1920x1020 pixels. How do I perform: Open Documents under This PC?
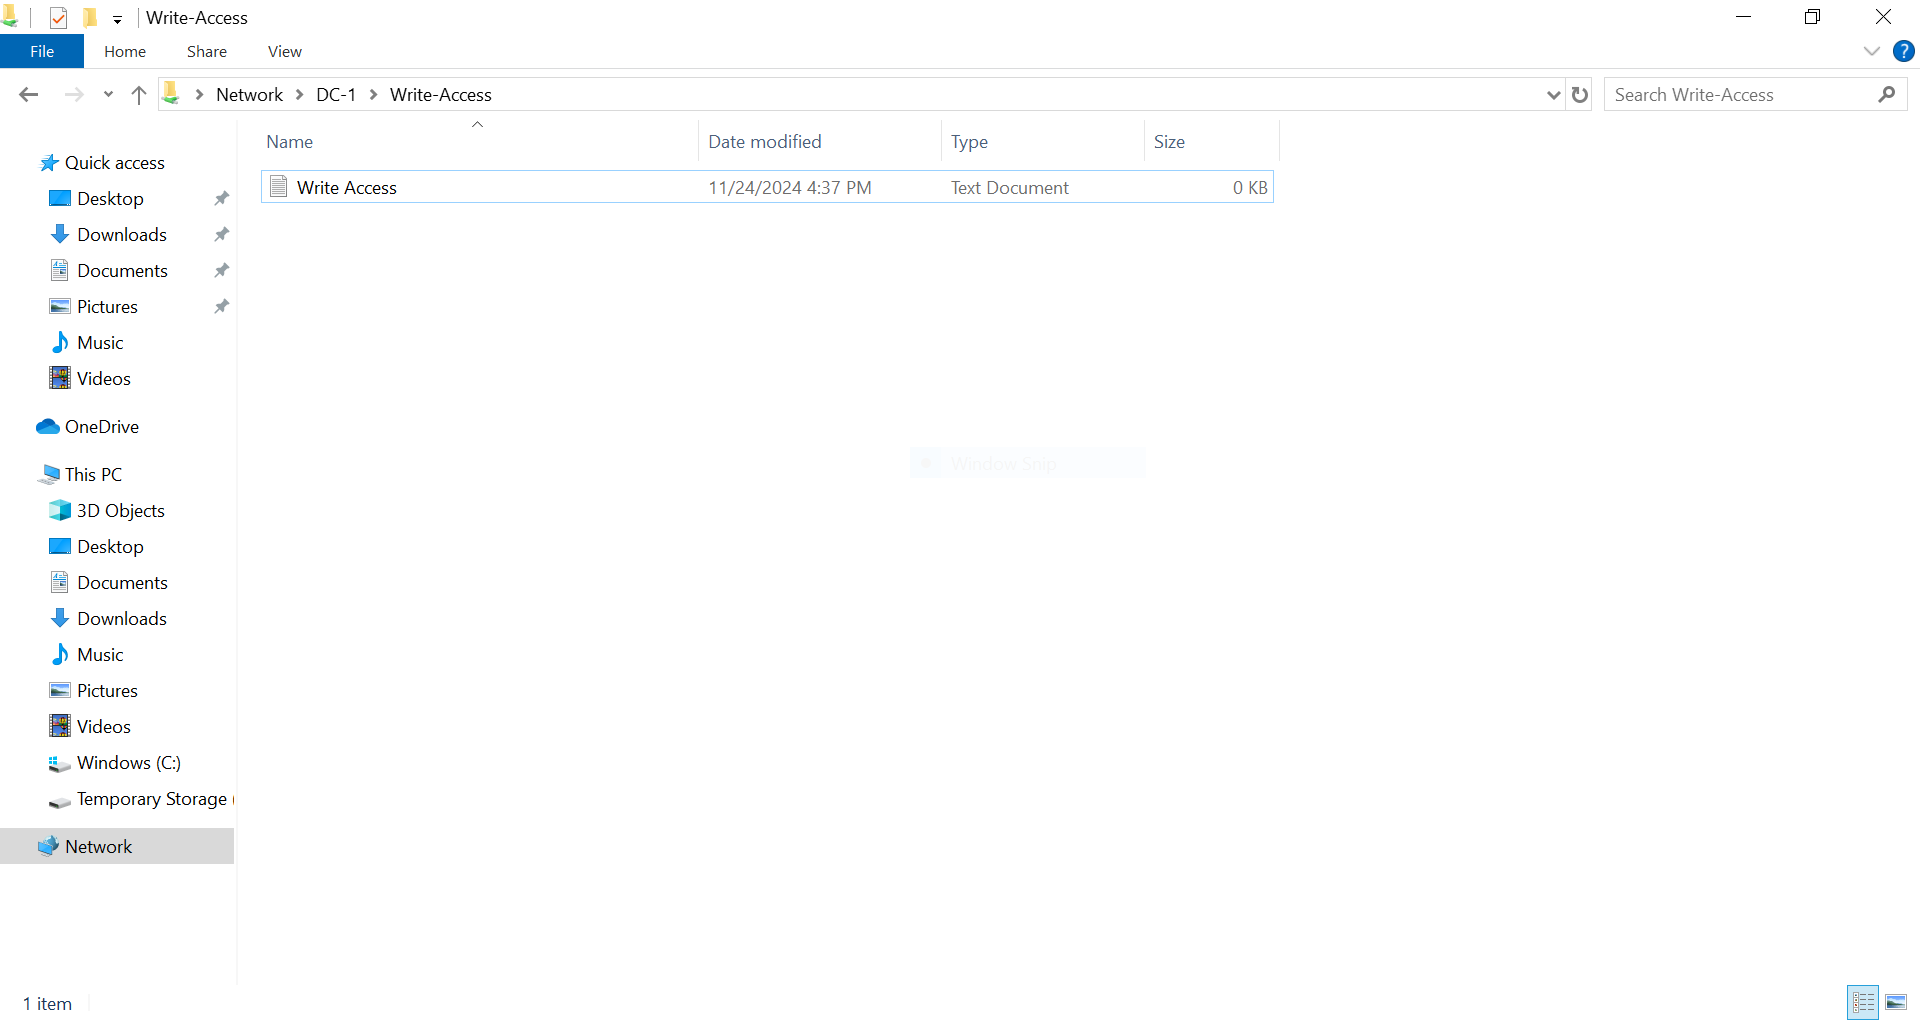coord(122,583)
